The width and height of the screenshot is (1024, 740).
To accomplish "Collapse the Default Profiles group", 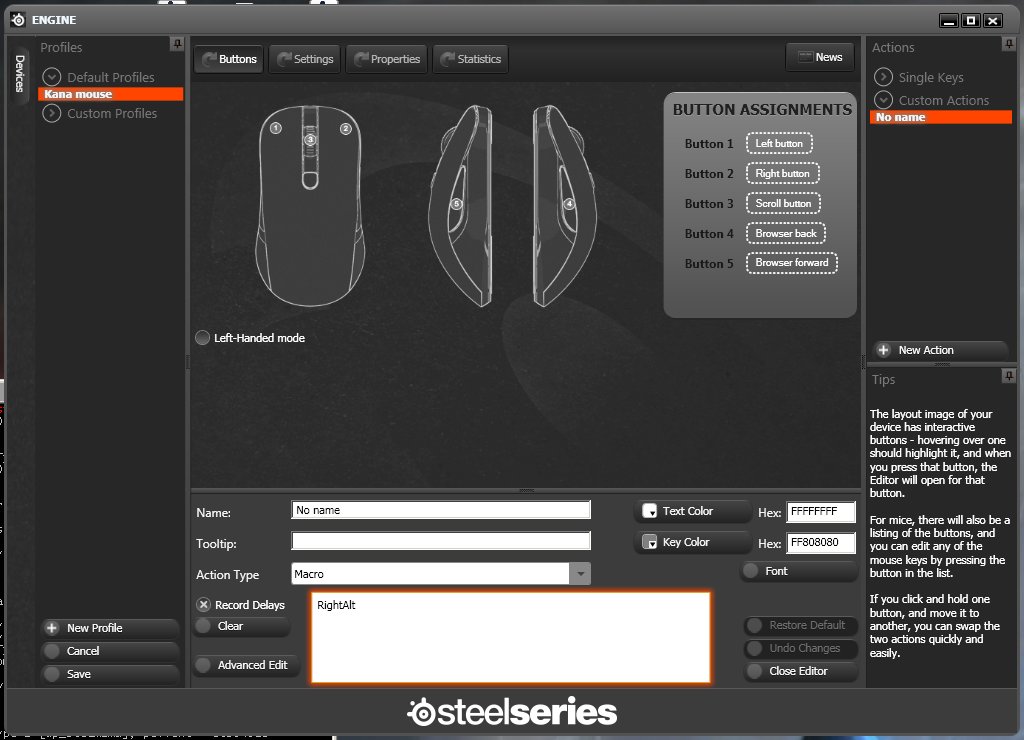I will click(x=52, y=77).
